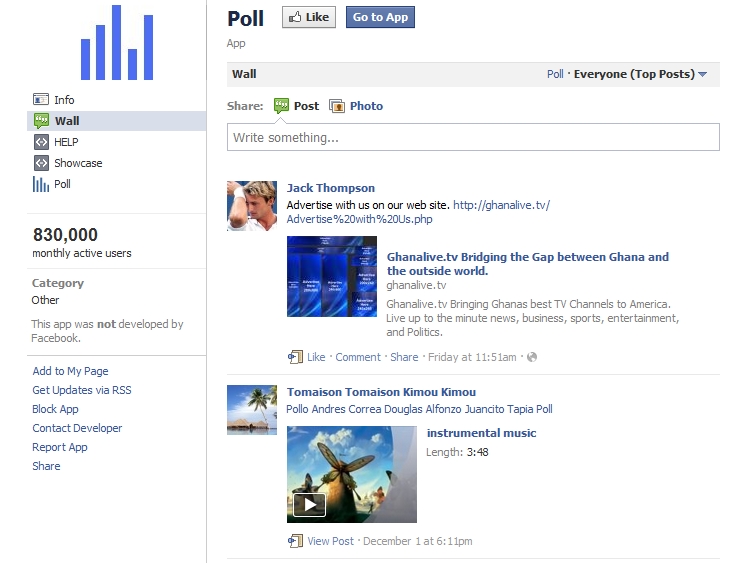
Task: Choose Post as share type
Action: click(x=306, y=106)
